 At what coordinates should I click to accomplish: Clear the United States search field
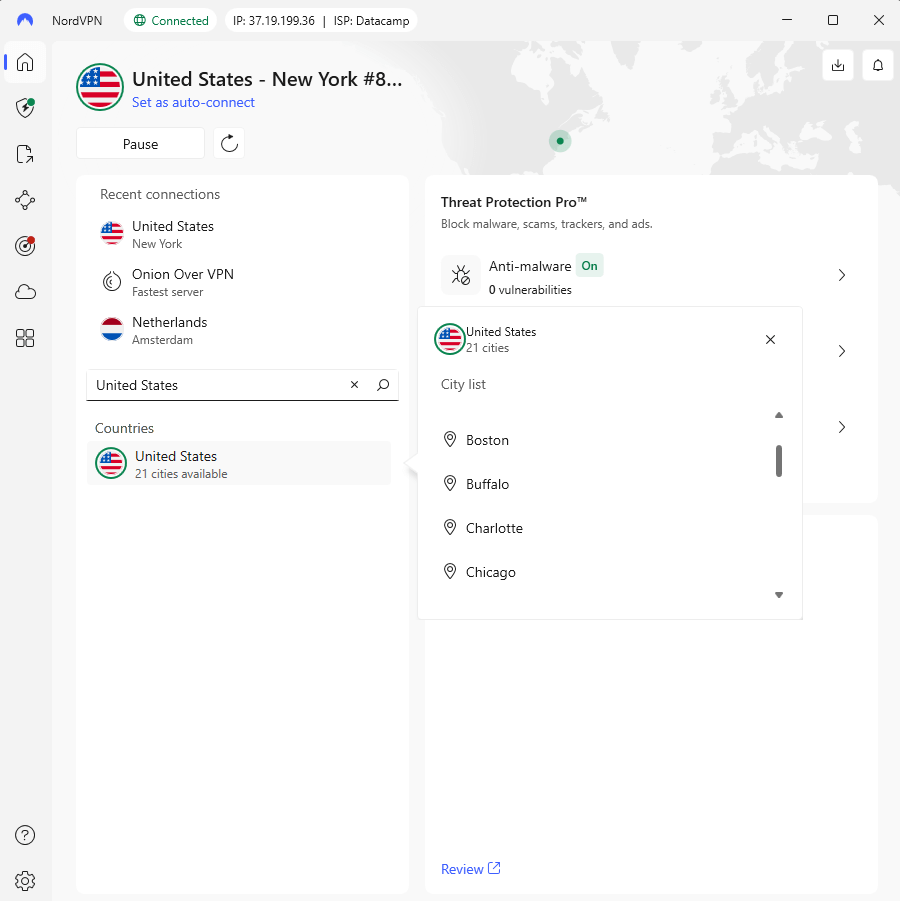pyautogui.click(x=354, y=384)
